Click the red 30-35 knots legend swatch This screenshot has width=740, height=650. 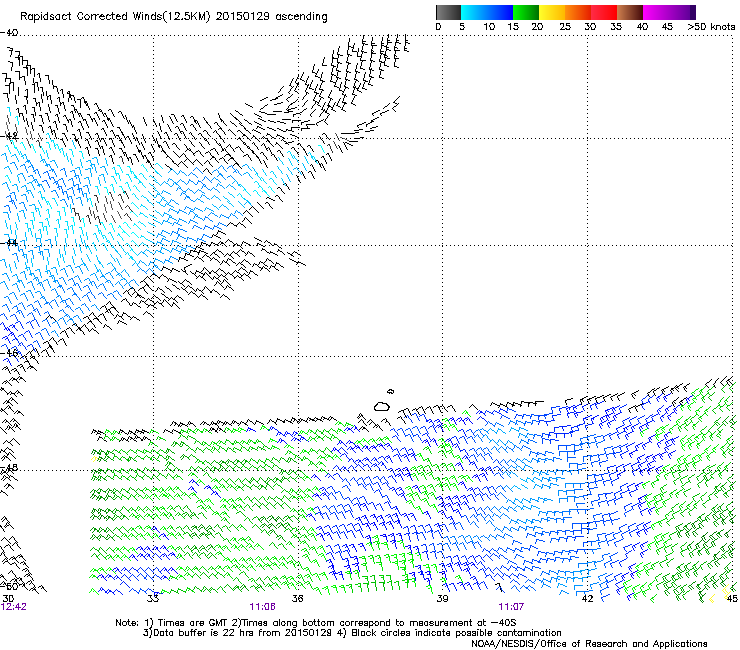[x=604, y=12]
